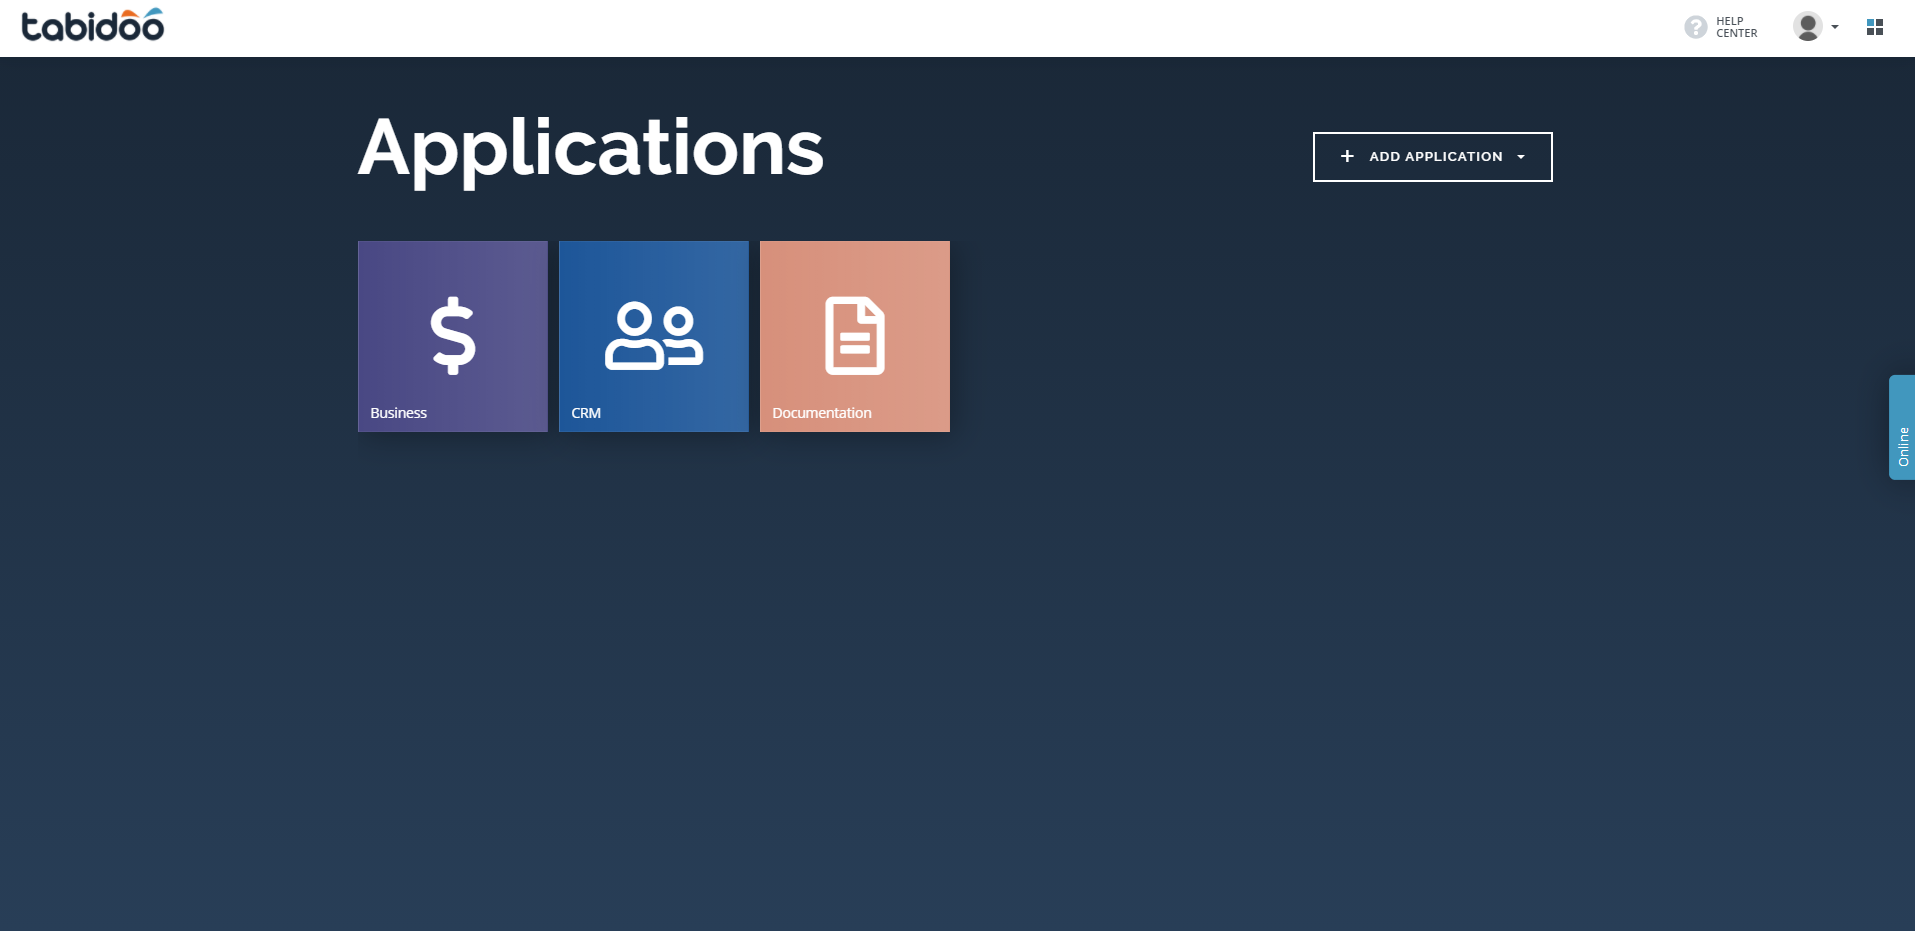Image resolution: width=1915 pixels, height=931 pixels.
Task: Open the Business application with dollar icon
Action: click(452, 335)
